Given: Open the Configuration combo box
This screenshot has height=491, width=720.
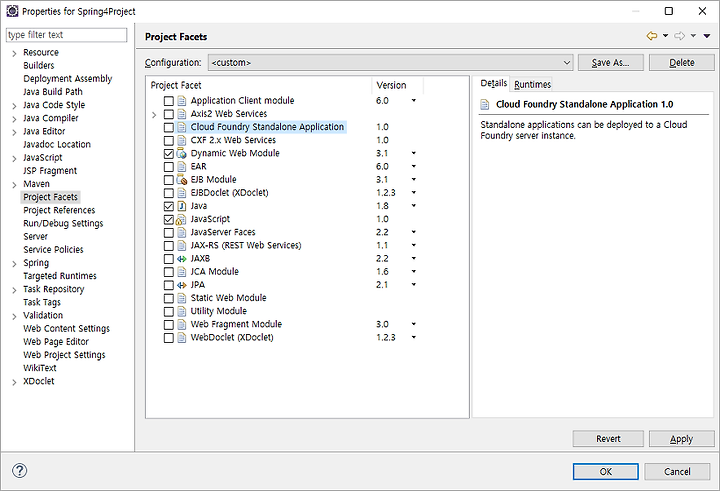Looking at the screenshot, I should pyautogui.click(x=390, y=62).
